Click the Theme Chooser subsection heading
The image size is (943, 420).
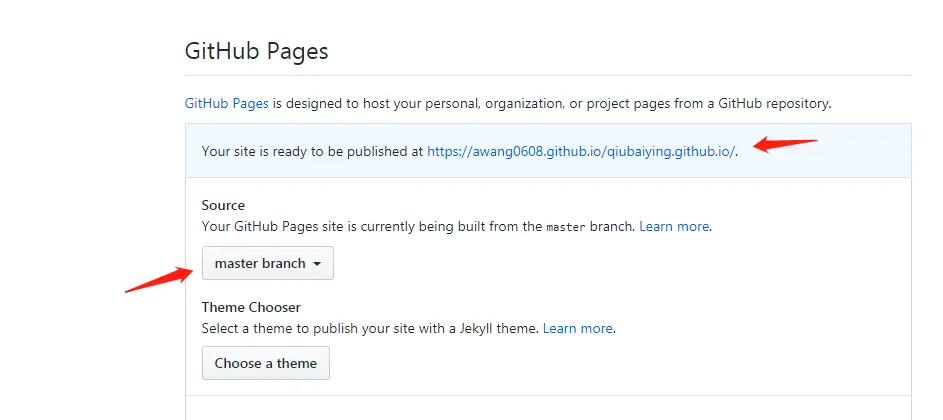tap(251, 307)
